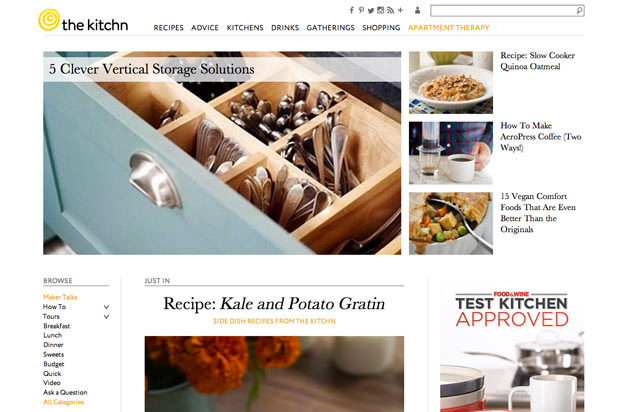Click into the site search field

coord(503,11)
